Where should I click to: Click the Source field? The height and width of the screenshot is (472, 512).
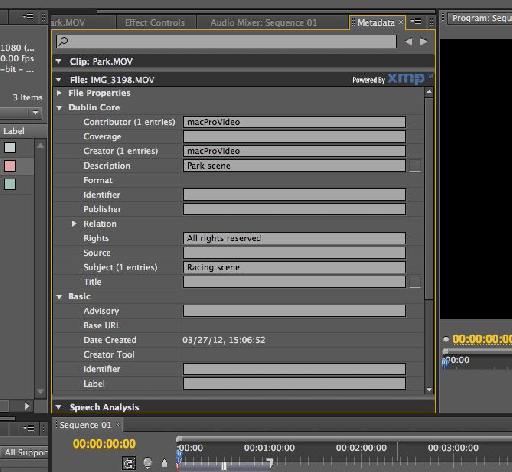294,253
